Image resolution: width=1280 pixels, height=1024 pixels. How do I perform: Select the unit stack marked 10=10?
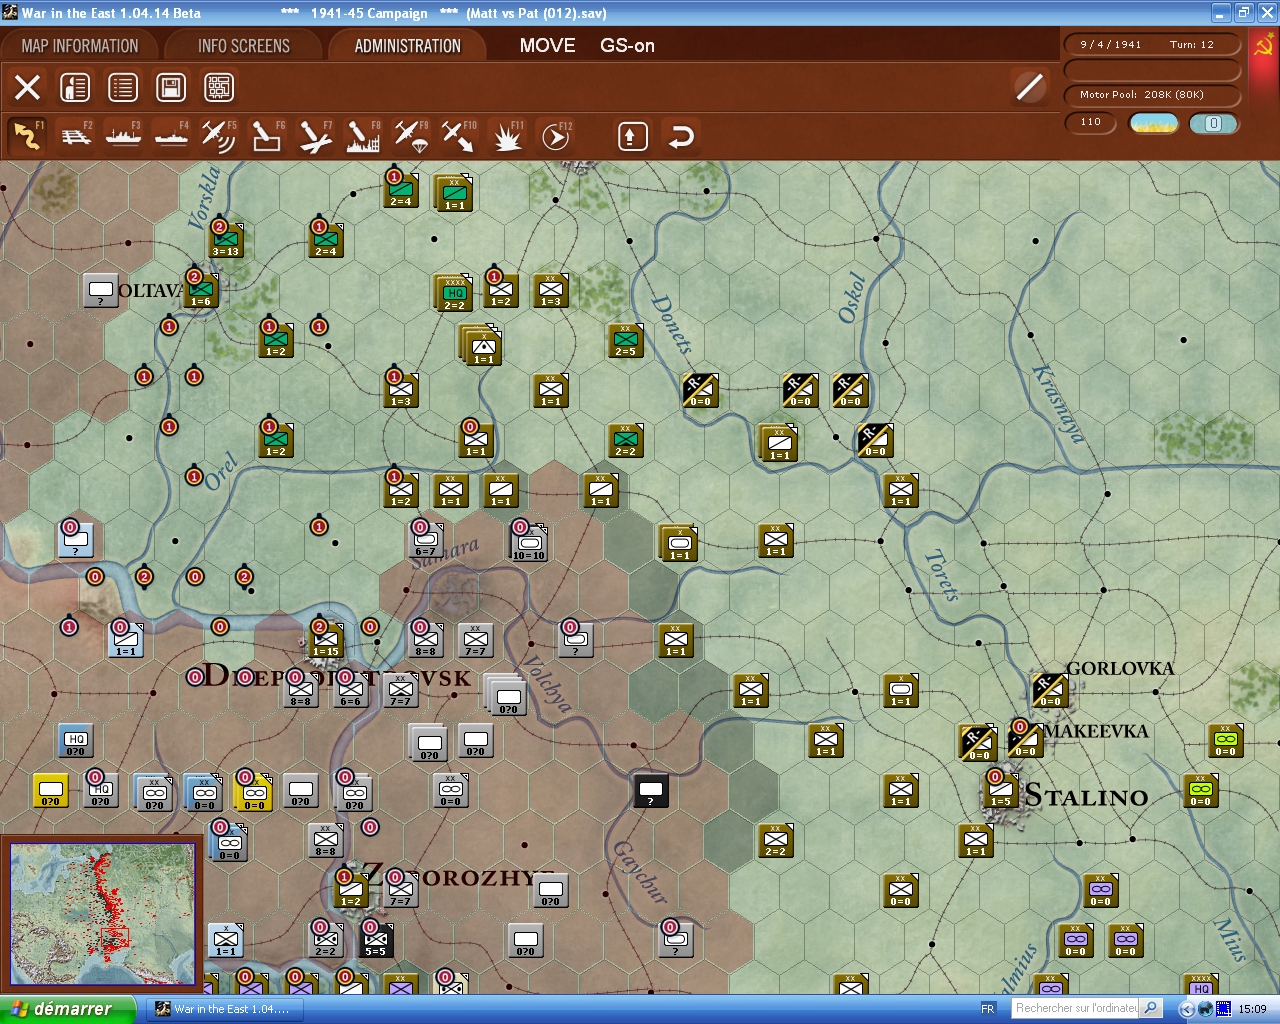pos(528,541)
